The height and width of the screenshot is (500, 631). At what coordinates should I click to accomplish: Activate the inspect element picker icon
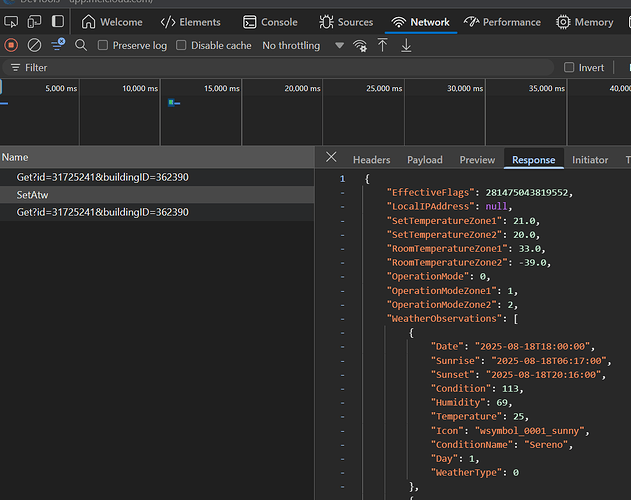[x=11, y=22]
